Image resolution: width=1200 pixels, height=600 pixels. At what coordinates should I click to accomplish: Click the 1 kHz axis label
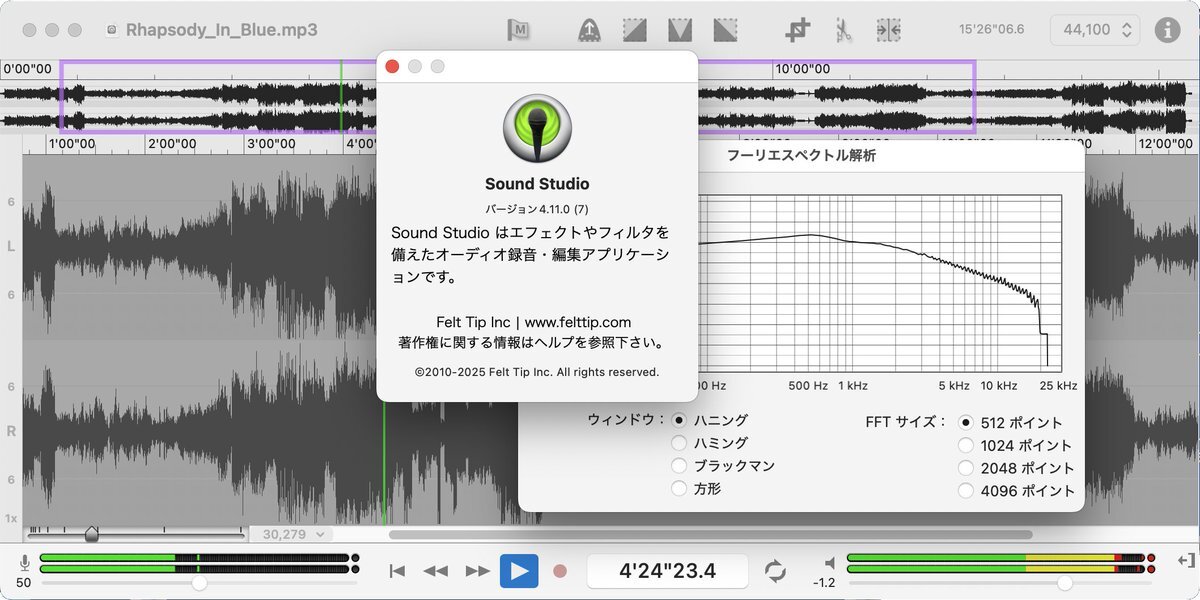853,385
